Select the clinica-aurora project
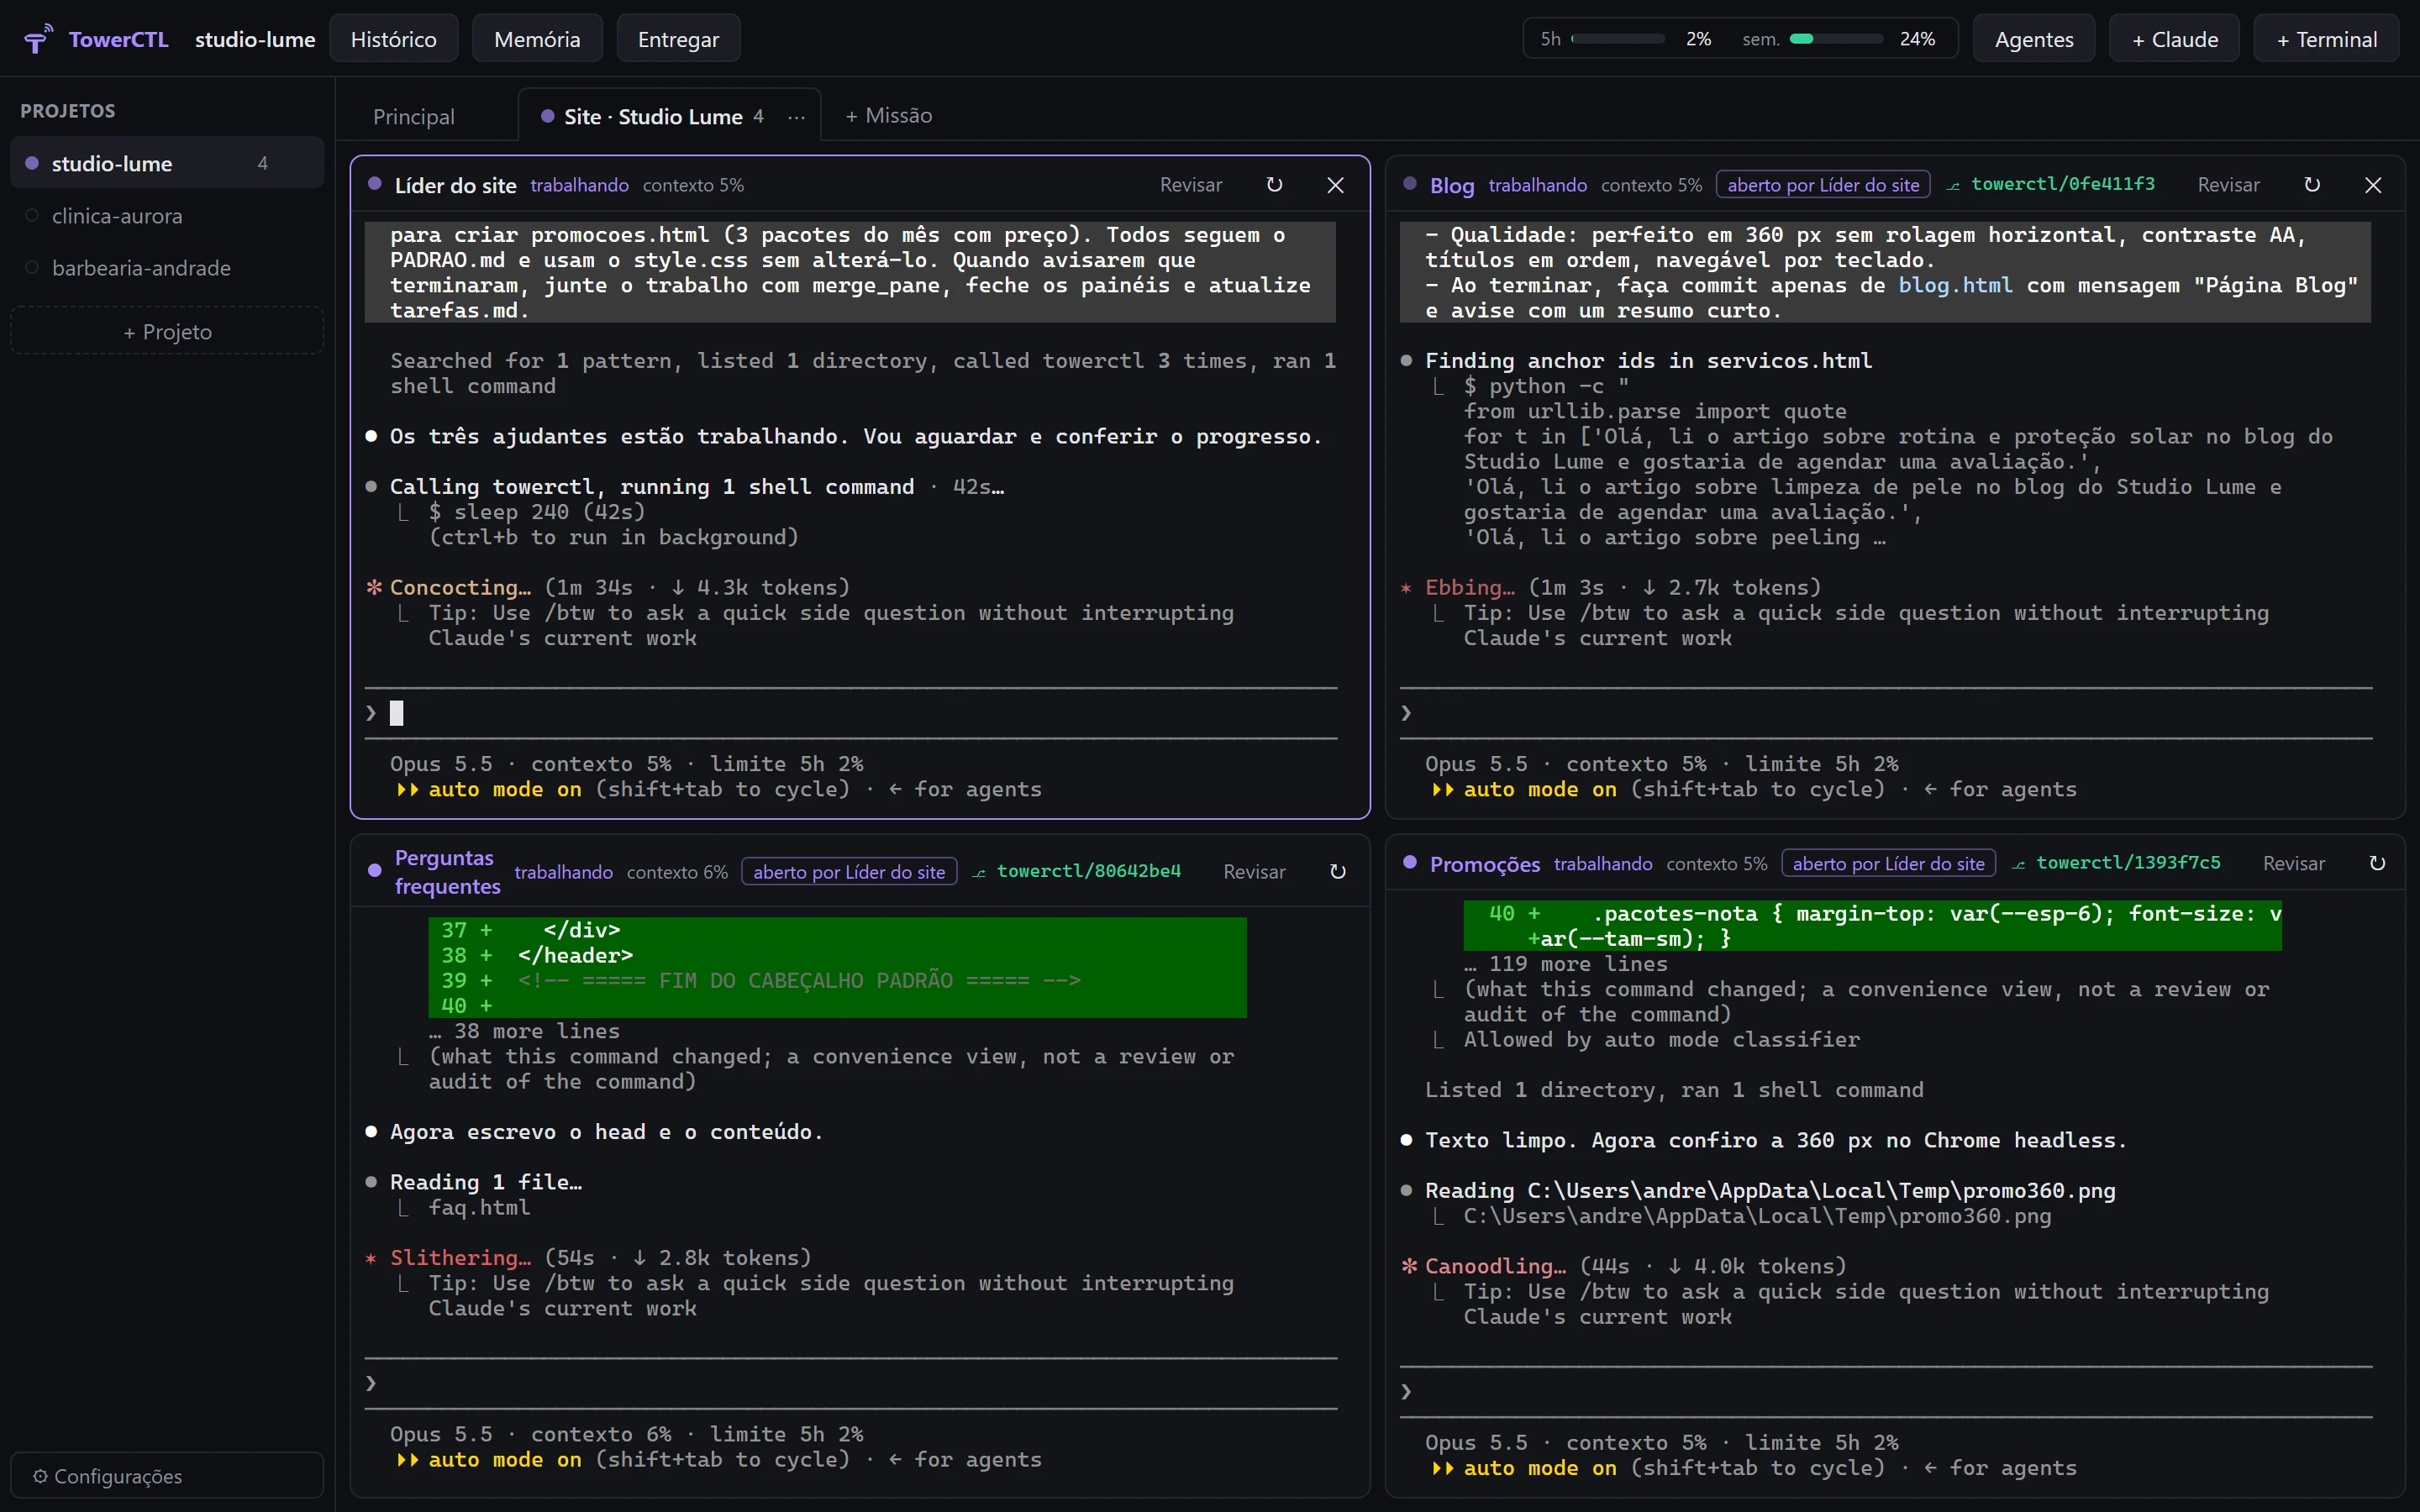This screenshot has width=2420, height=1512. [167, 215]
